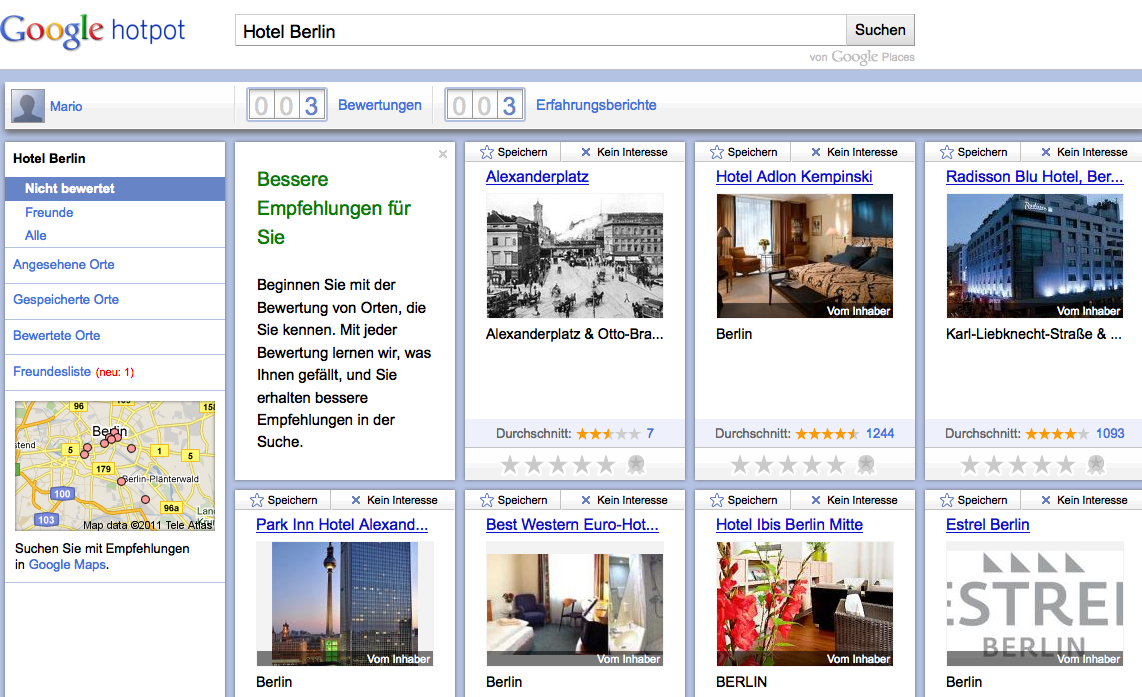Click the best-ever badge icon for Alexanderplatz
Screen dimensions: 1142x697
636,465
